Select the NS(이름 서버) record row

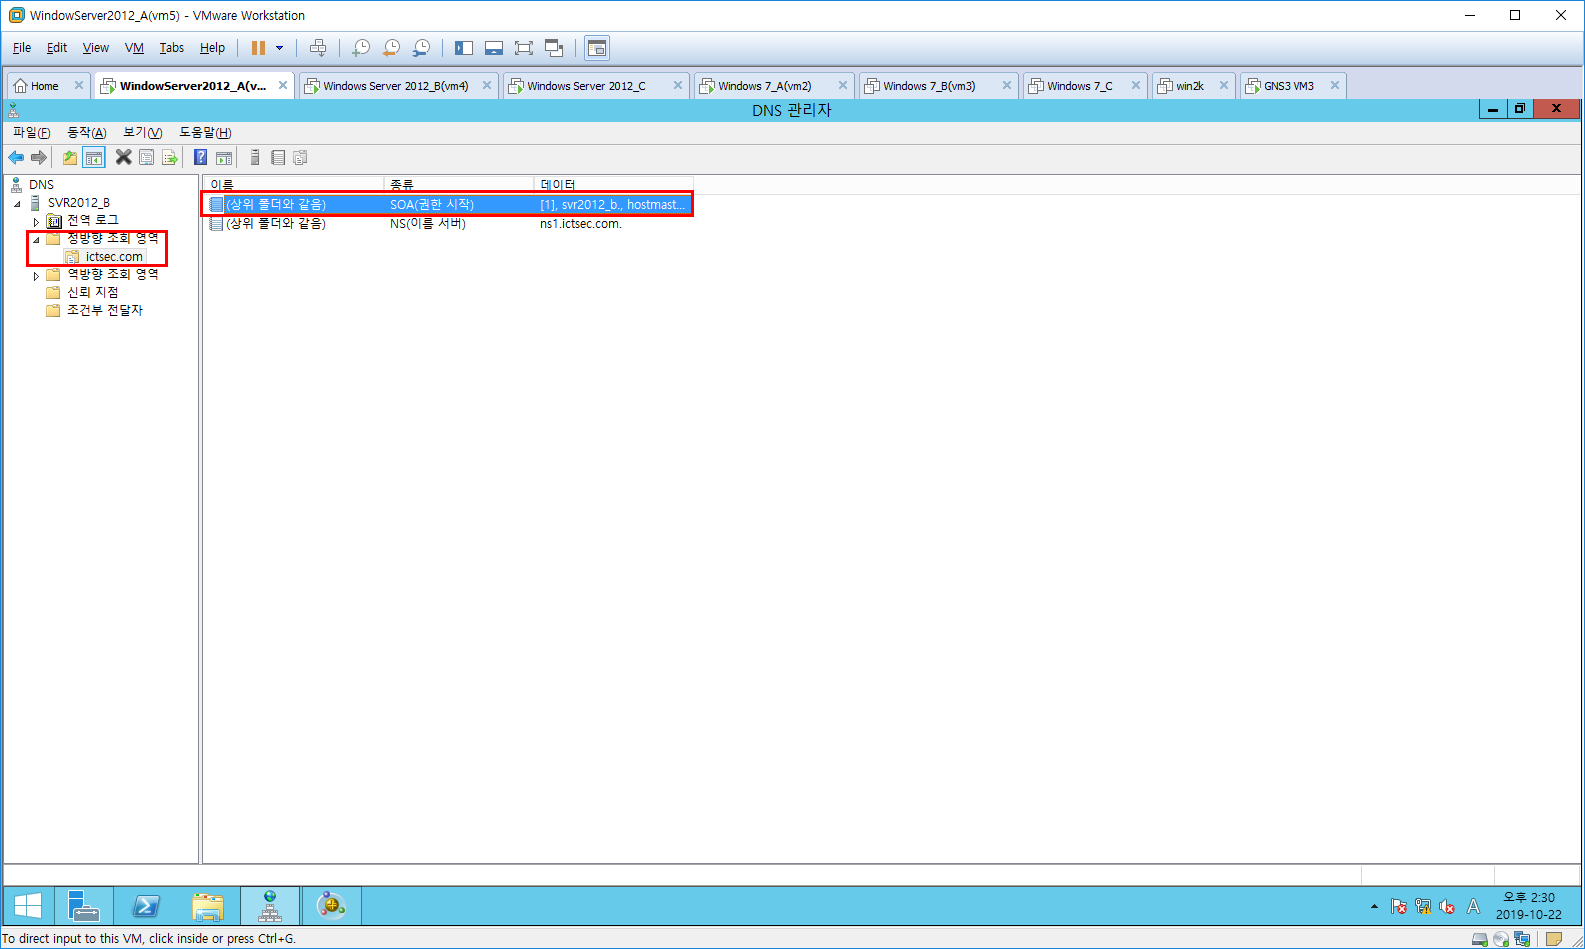[447, 224]
